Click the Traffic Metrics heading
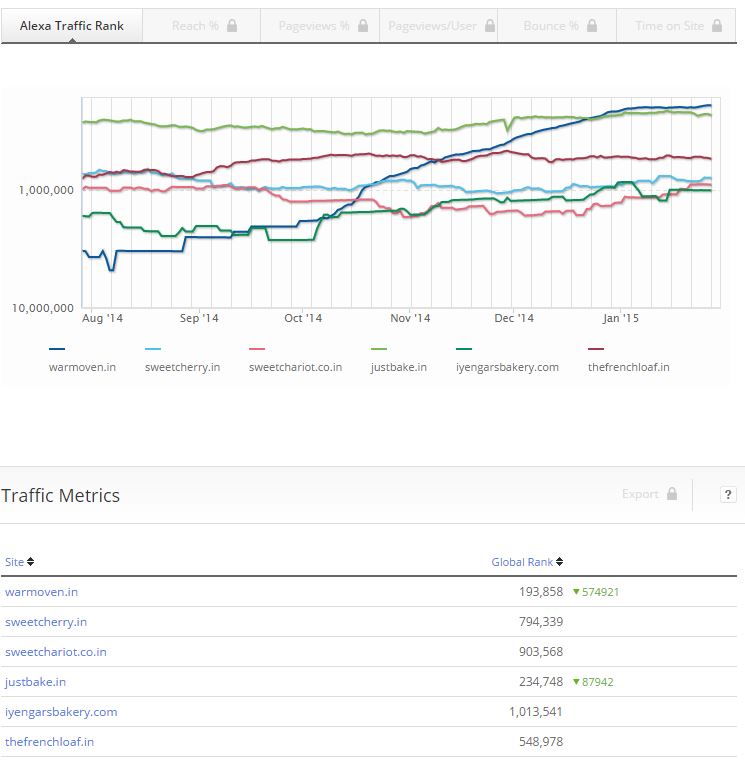Viewport: 745px width, 779px height. click(x=60, y=495)
